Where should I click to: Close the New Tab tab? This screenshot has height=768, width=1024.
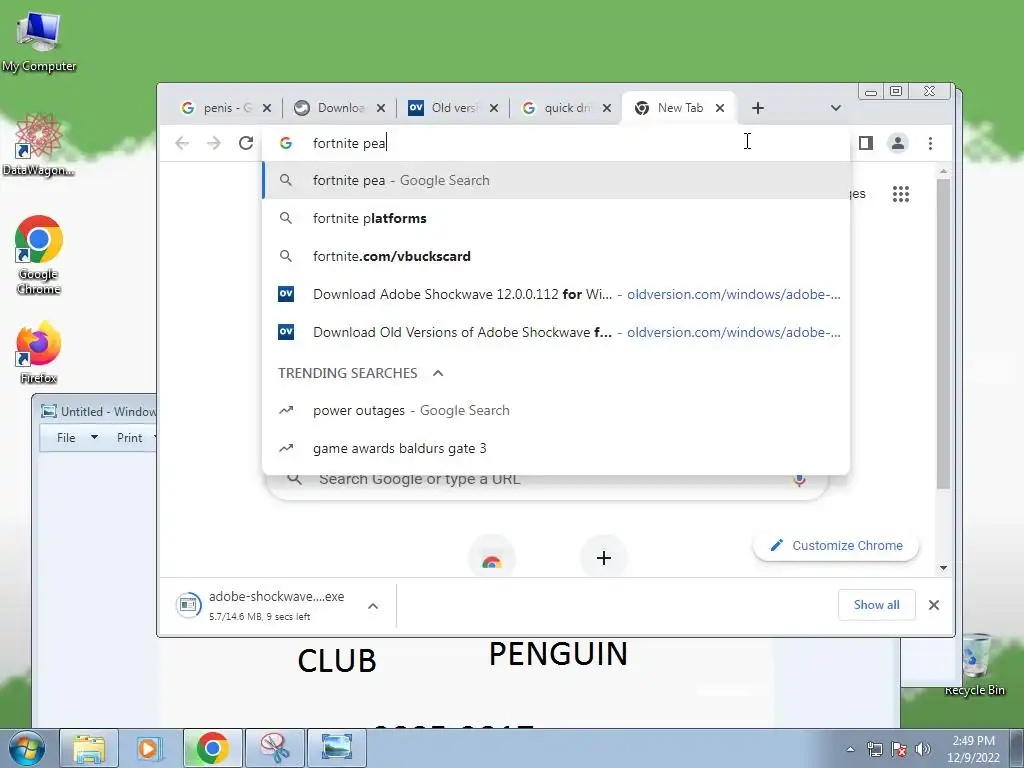click(720, 108)
